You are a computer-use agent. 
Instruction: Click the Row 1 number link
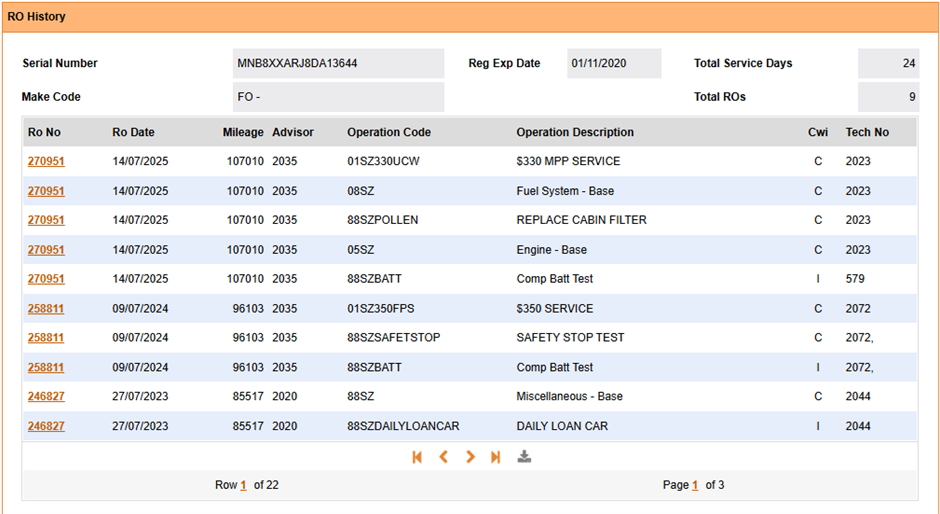[x=243, y=486]
